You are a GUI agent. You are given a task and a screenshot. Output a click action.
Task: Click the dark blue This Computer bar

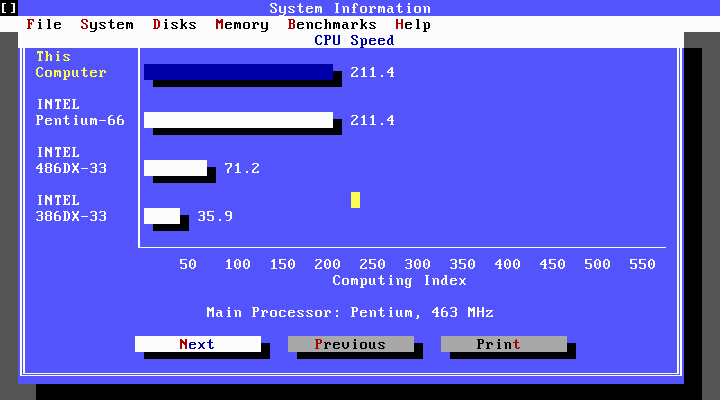click(x=238, y=72)
